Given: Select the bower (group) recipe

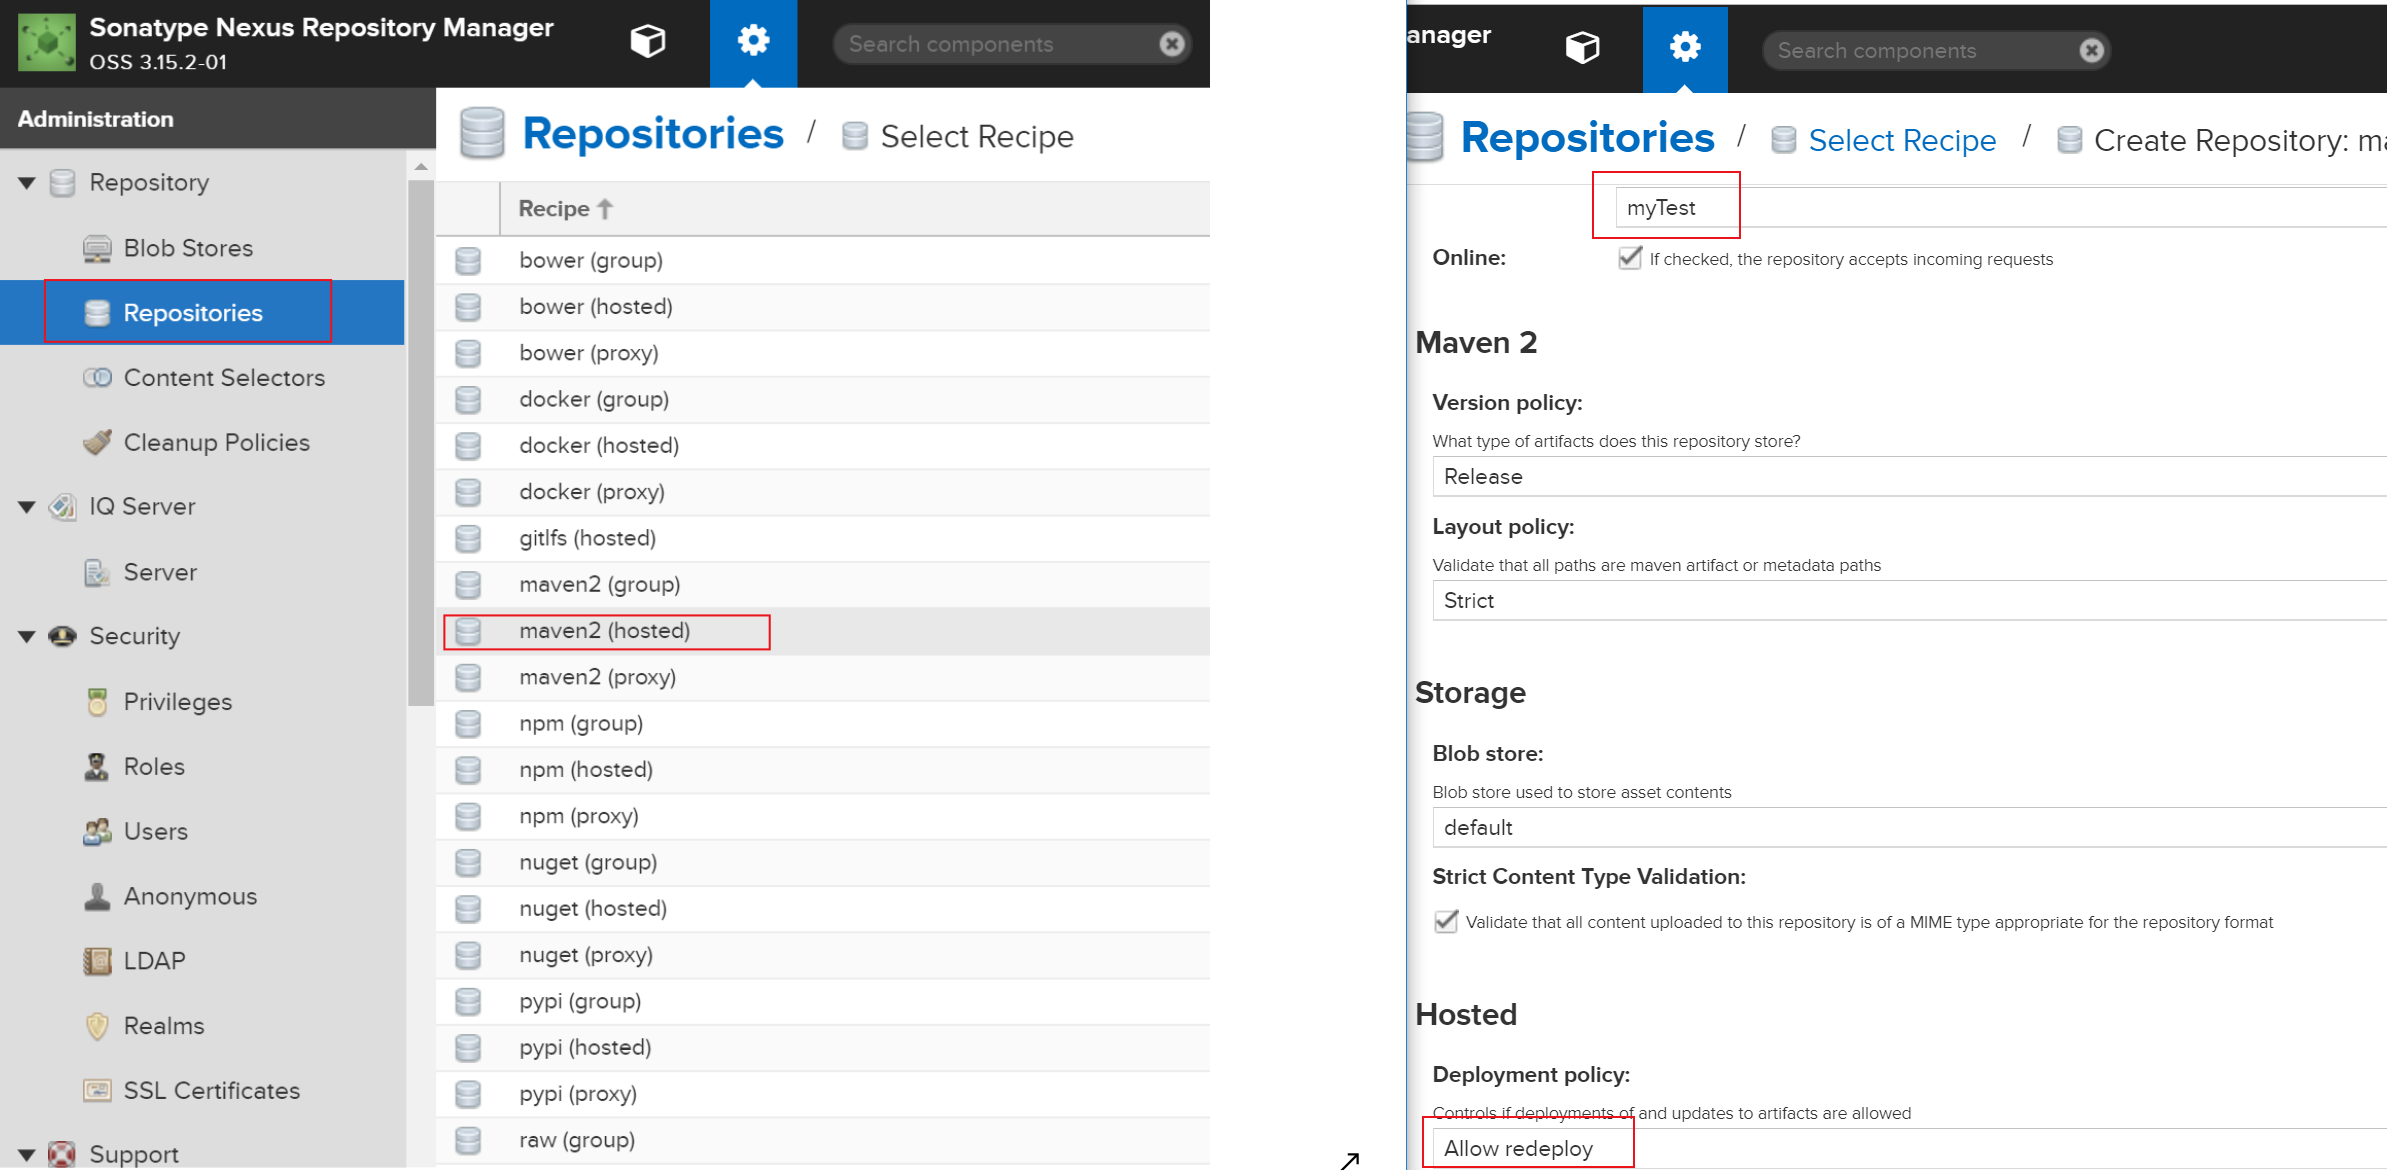Looking at the screenshot, I should point(823,261).
